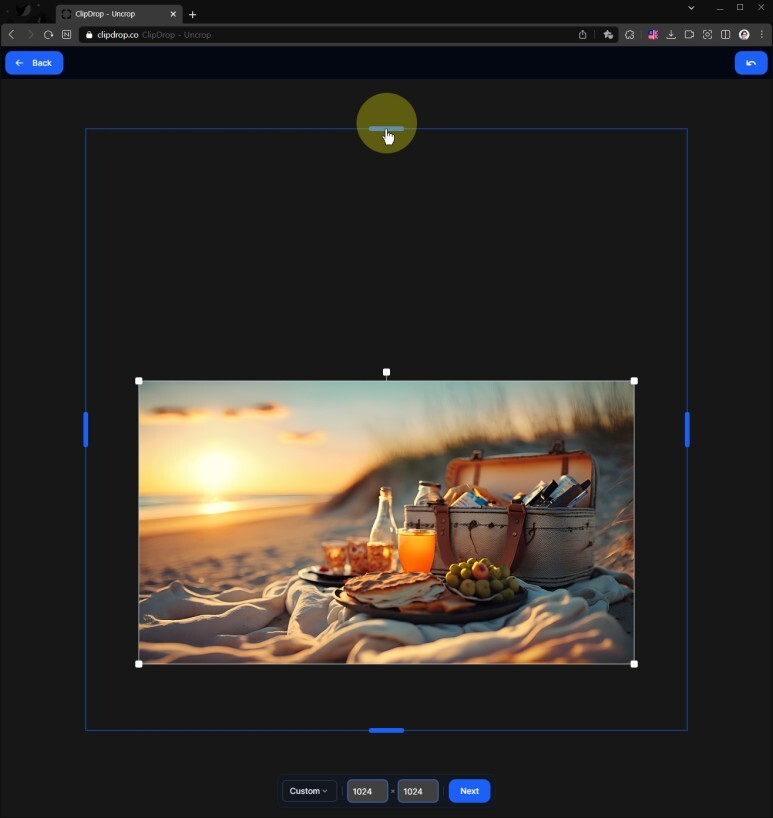This screenshot has height=818, width=773.
Task: Click the height input field right of ×
Action: pos(418,791)
